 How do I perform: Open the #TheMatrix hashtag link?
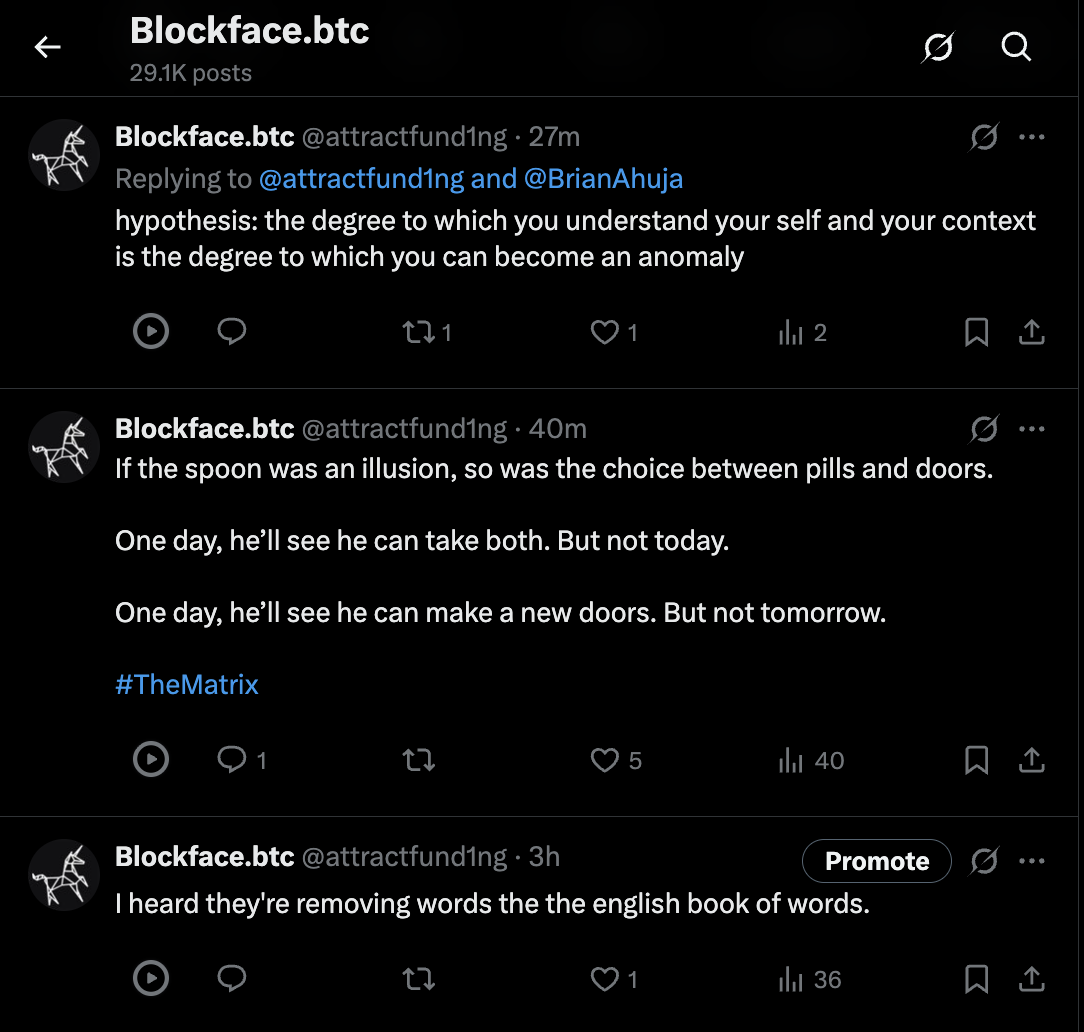pyautogui.click(x=187, y=685)
